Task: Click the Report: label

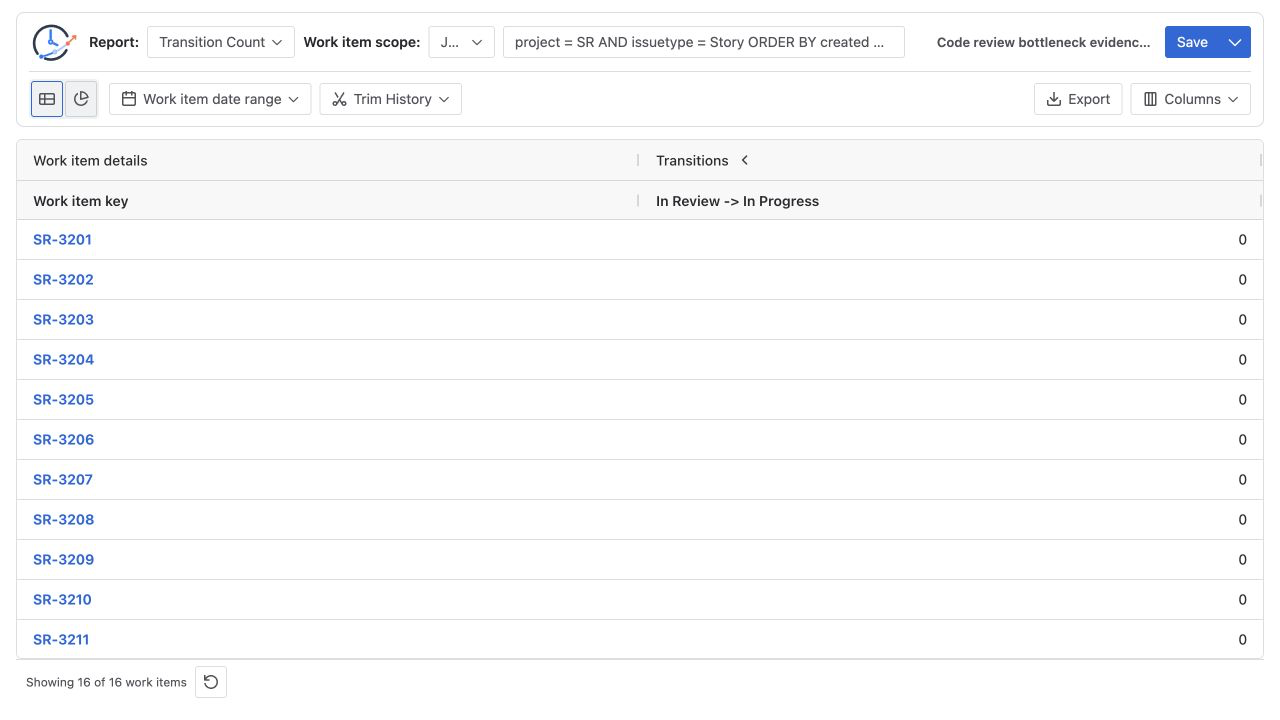Action: [114, 42]
